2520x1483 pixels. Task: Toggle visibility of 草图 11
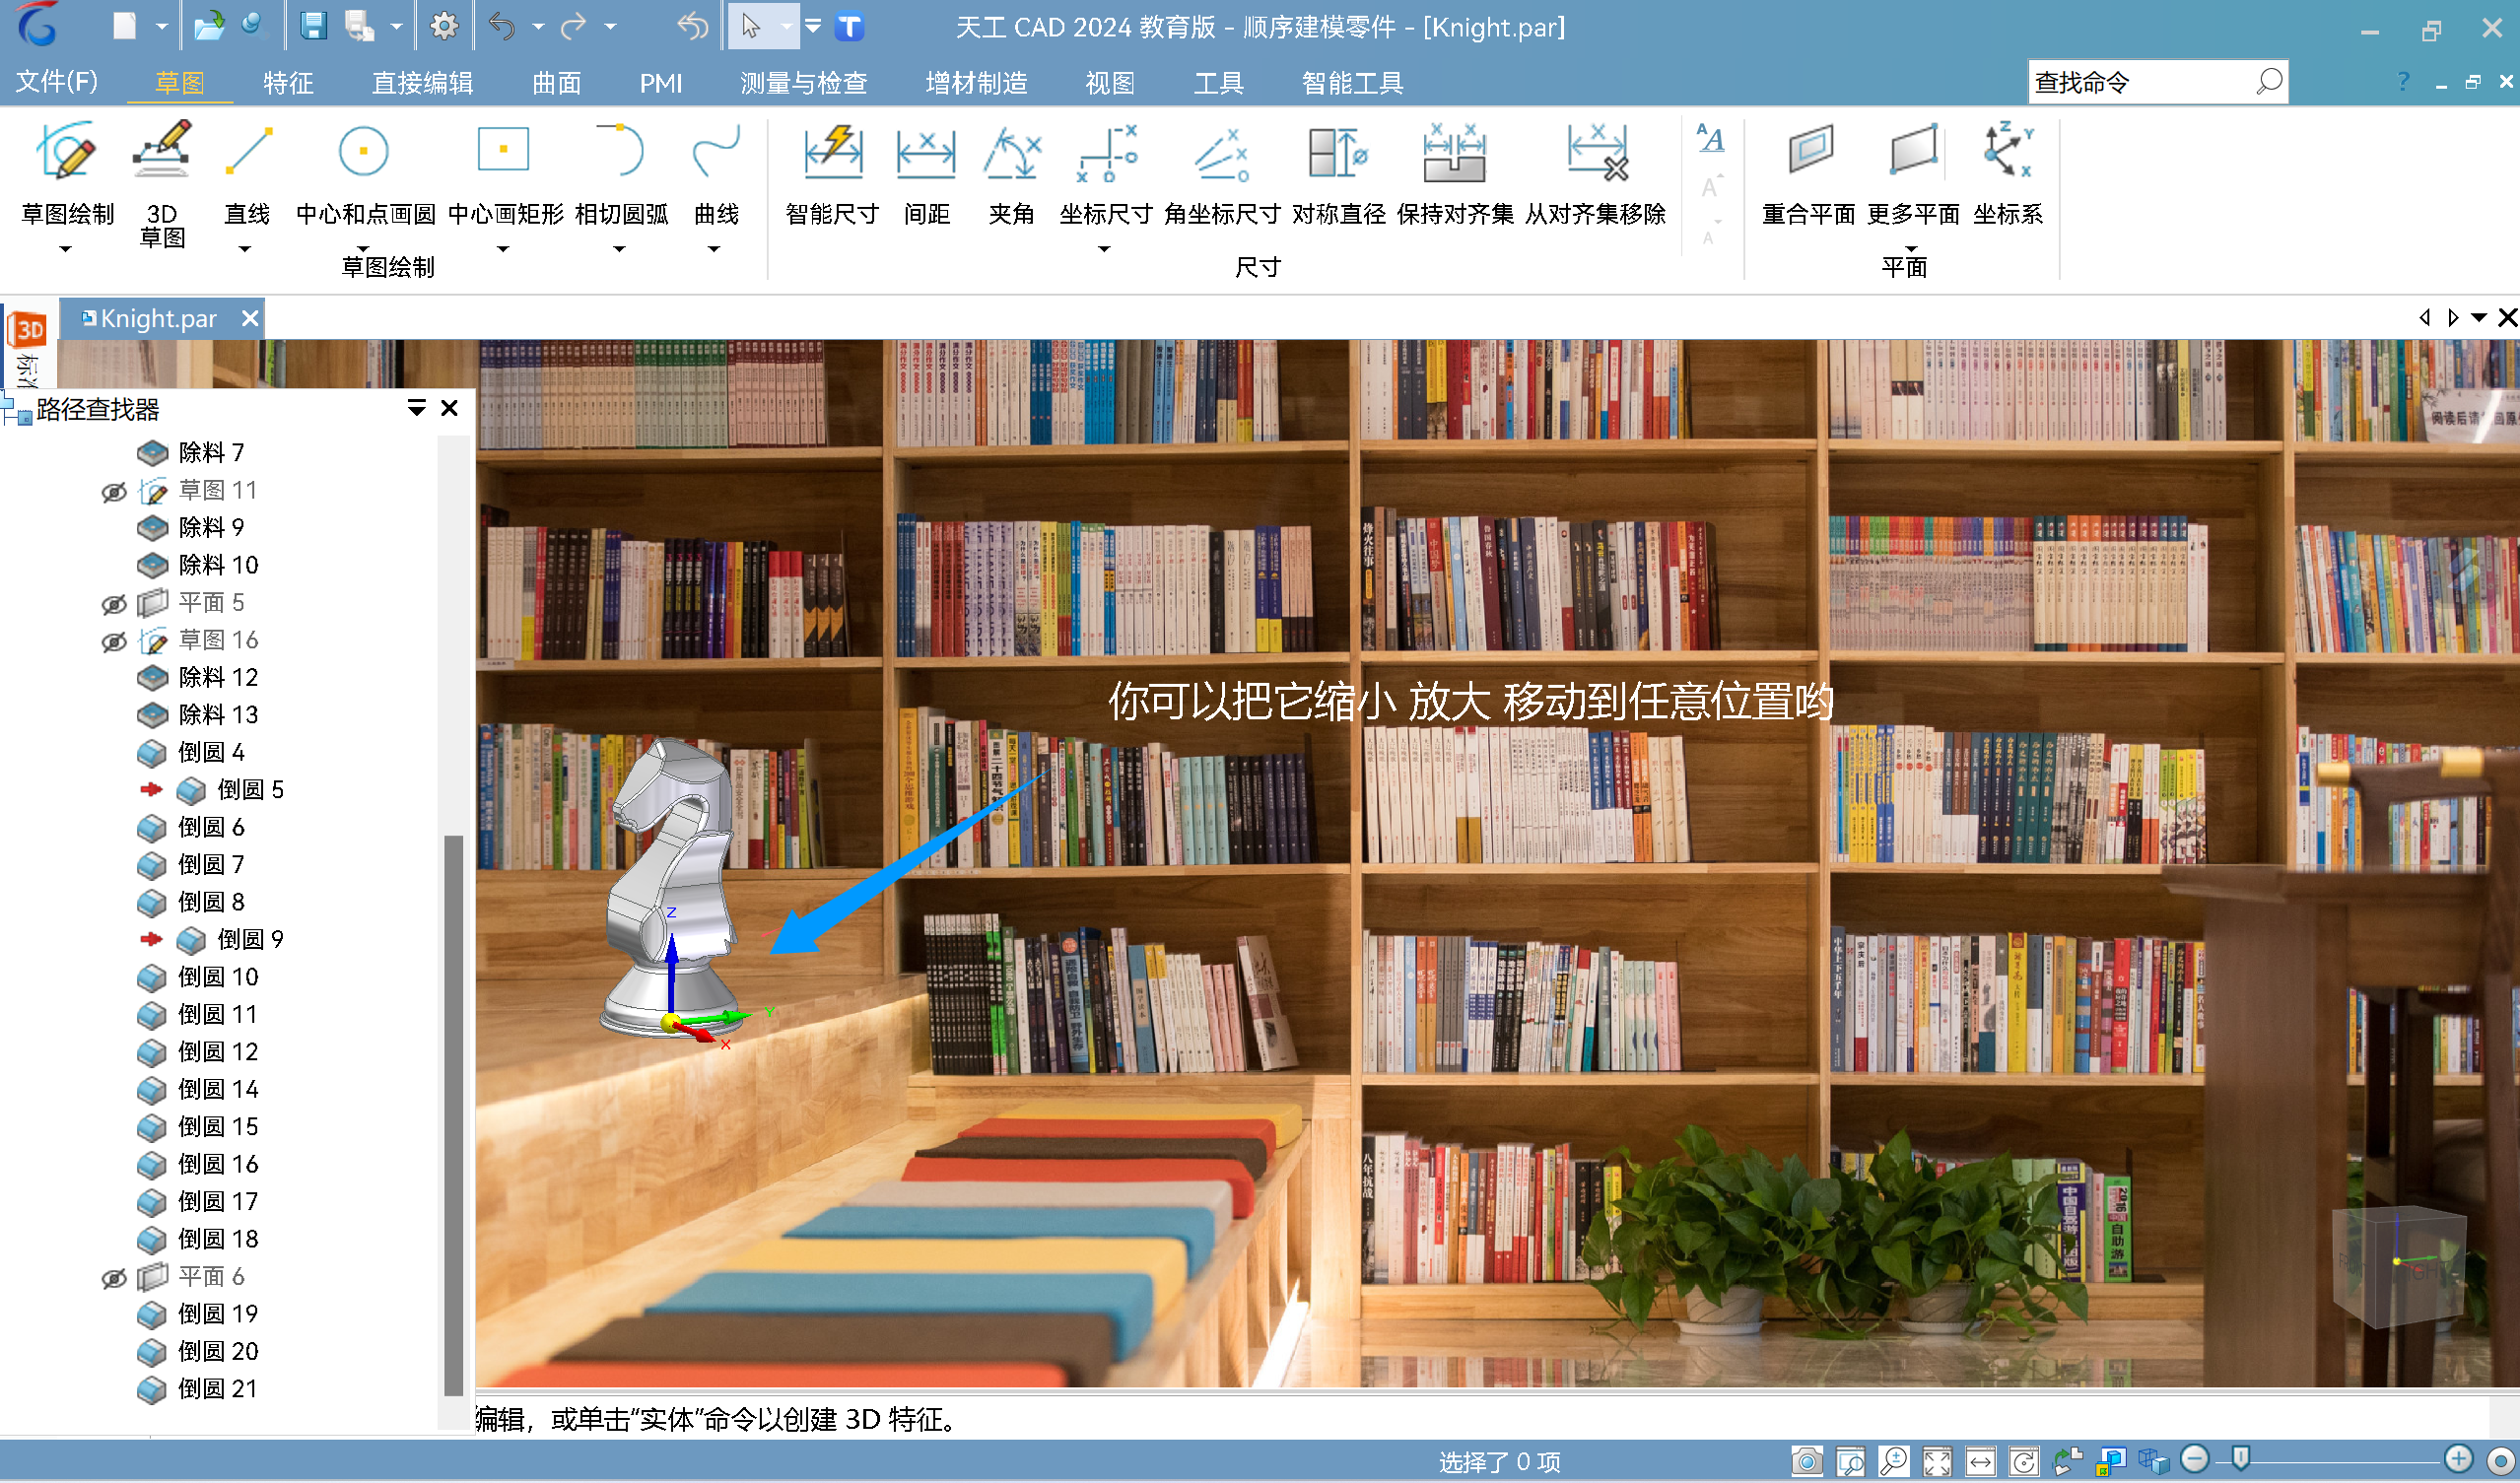pos(114,491)
